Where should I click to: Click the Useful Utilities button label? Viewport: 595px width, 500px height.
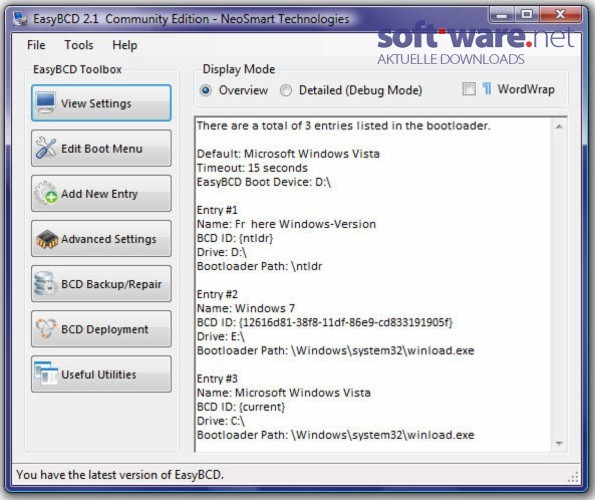[99, 374]
